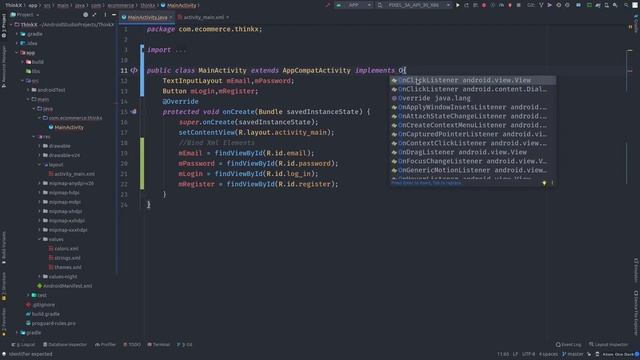Click expand/collapse all icon in Project panel

coord(94,15)
